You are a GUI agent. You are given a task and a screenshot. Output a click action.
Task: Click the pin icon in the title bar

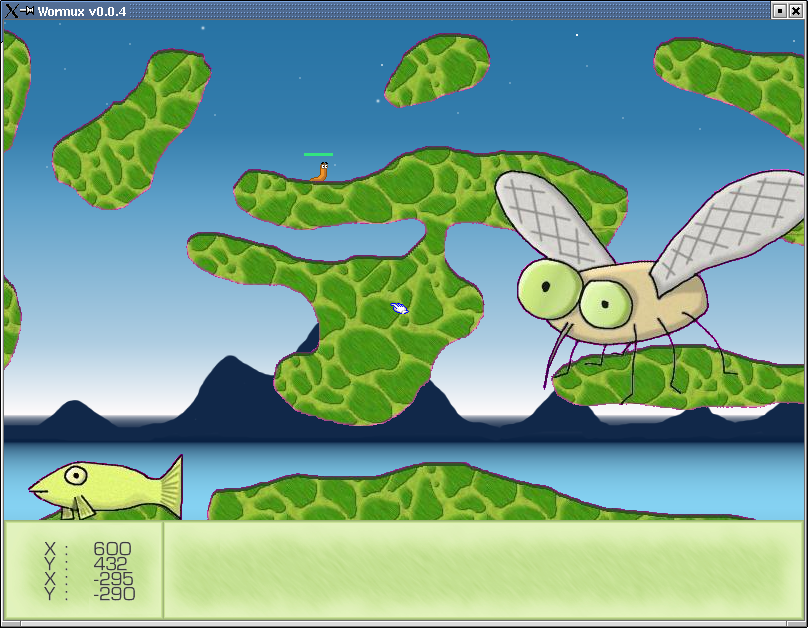coord(28,10)
